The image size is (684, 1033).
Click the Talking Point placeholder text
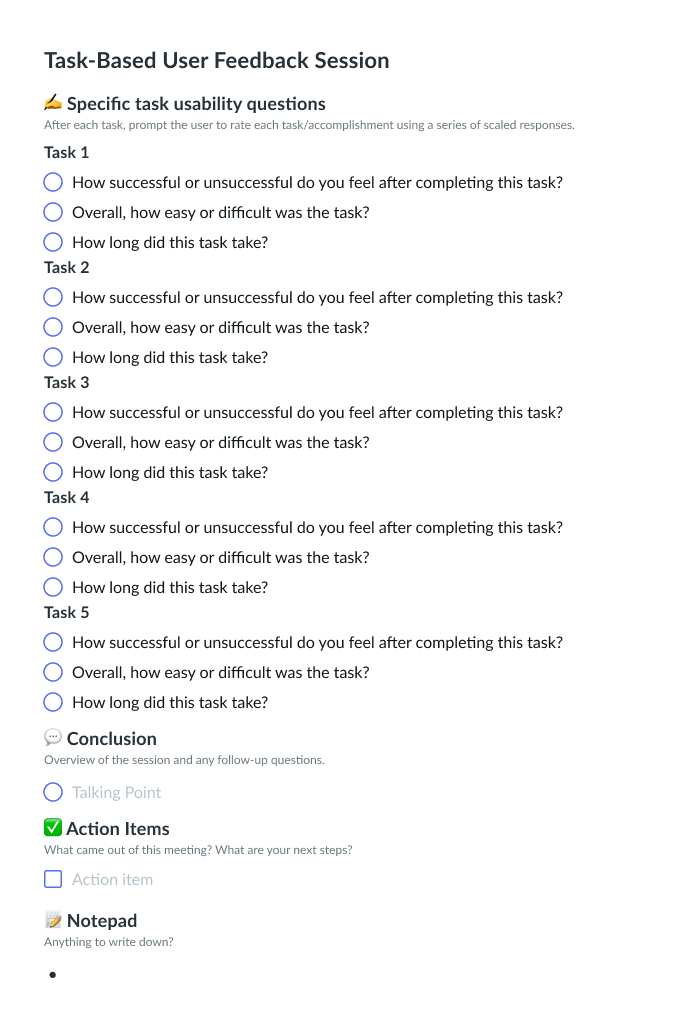point(117,792)
